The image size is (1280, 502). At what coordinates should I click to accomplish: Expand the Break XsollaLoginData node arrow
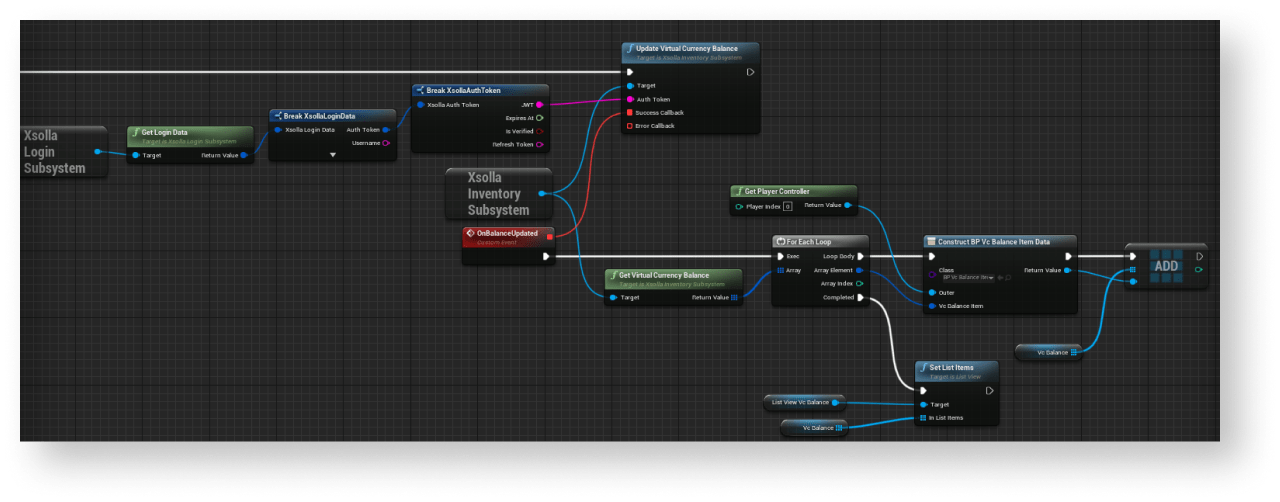click(333, 156)
